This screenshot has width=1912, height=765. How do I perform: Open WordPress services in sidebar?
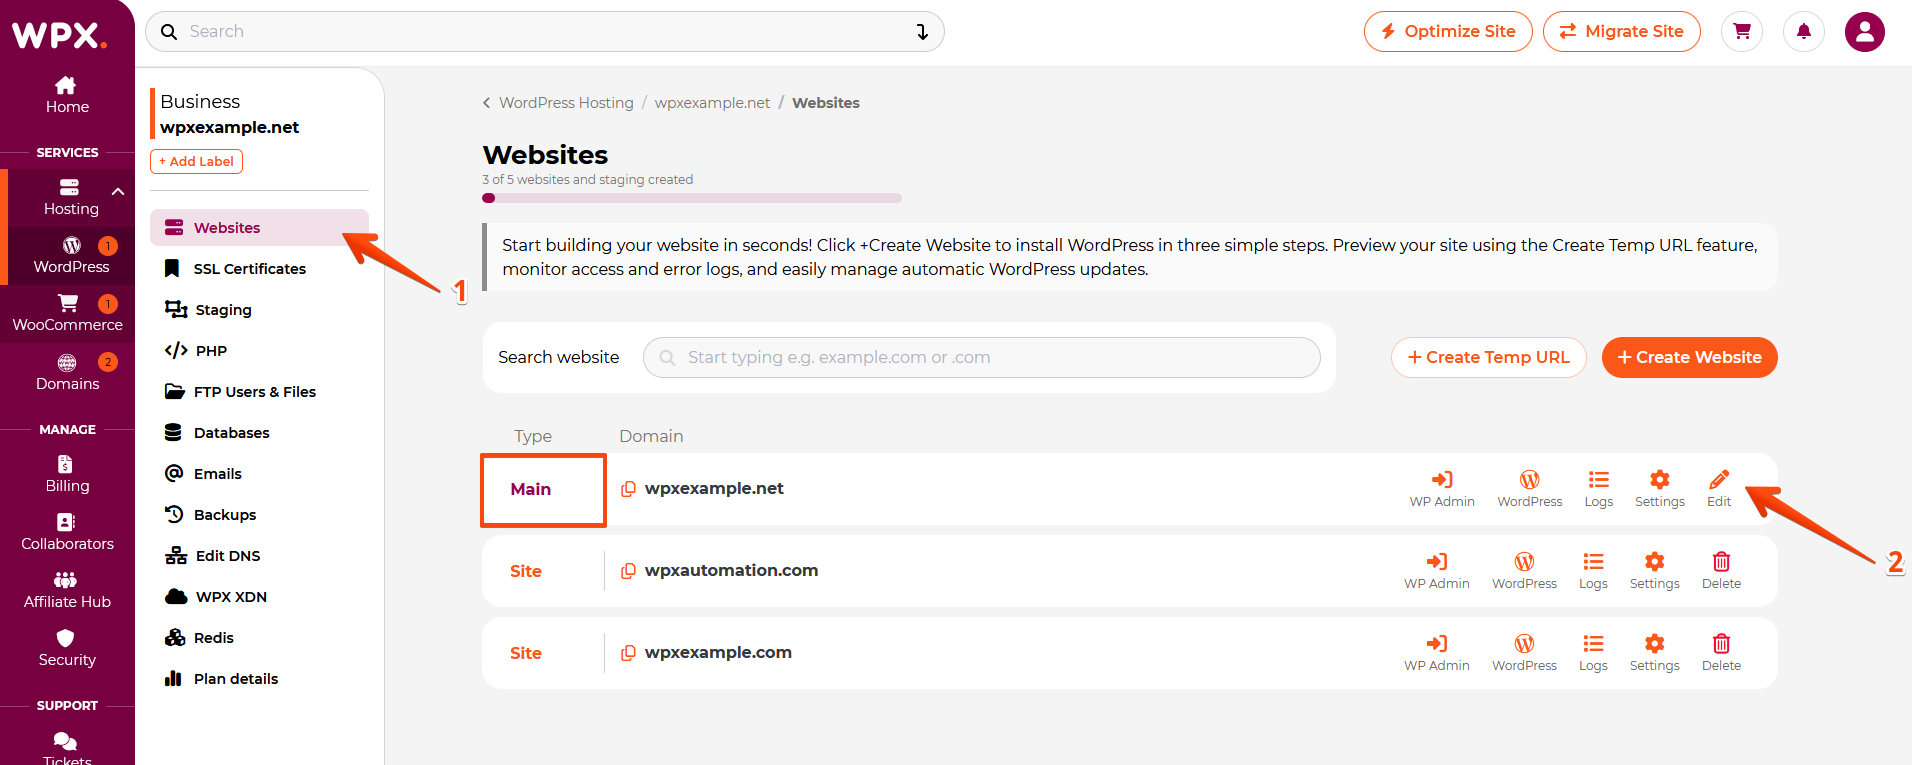(x=71, y=255)
